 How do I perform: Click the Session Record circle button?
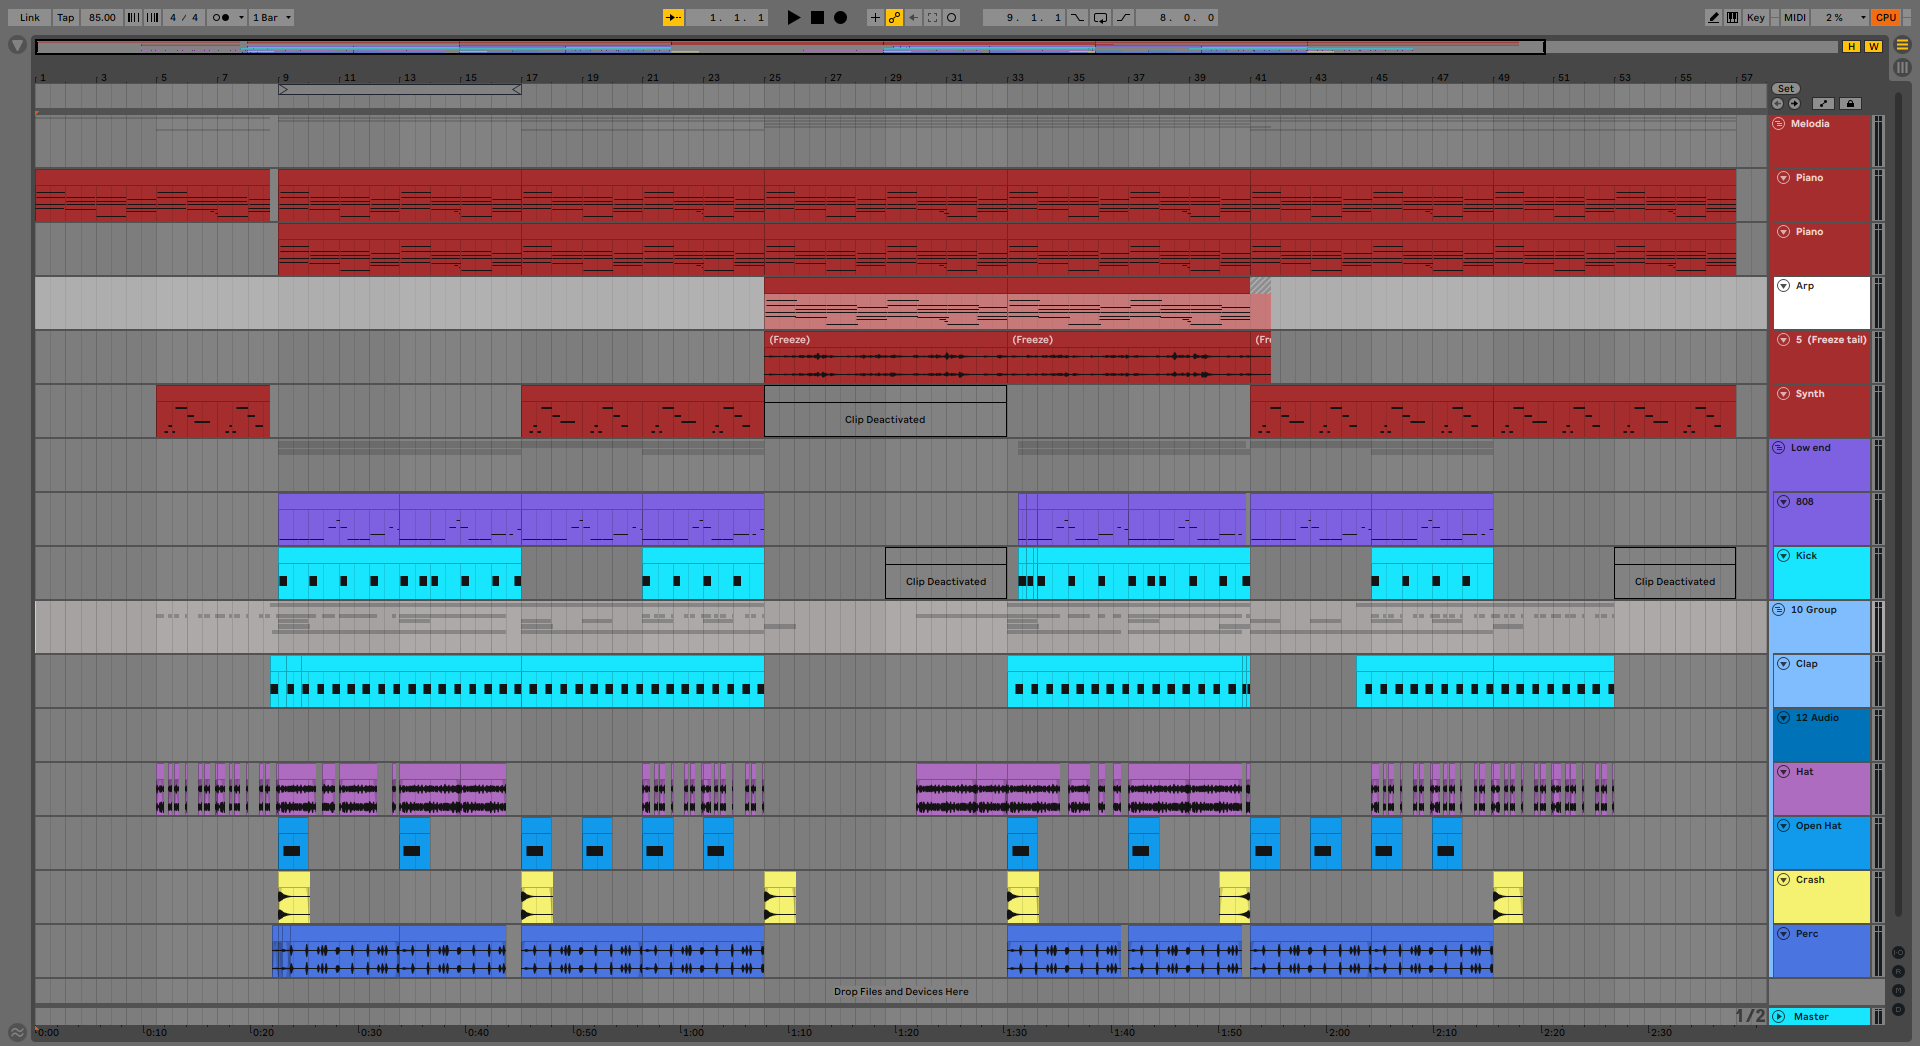coord(951,17)
